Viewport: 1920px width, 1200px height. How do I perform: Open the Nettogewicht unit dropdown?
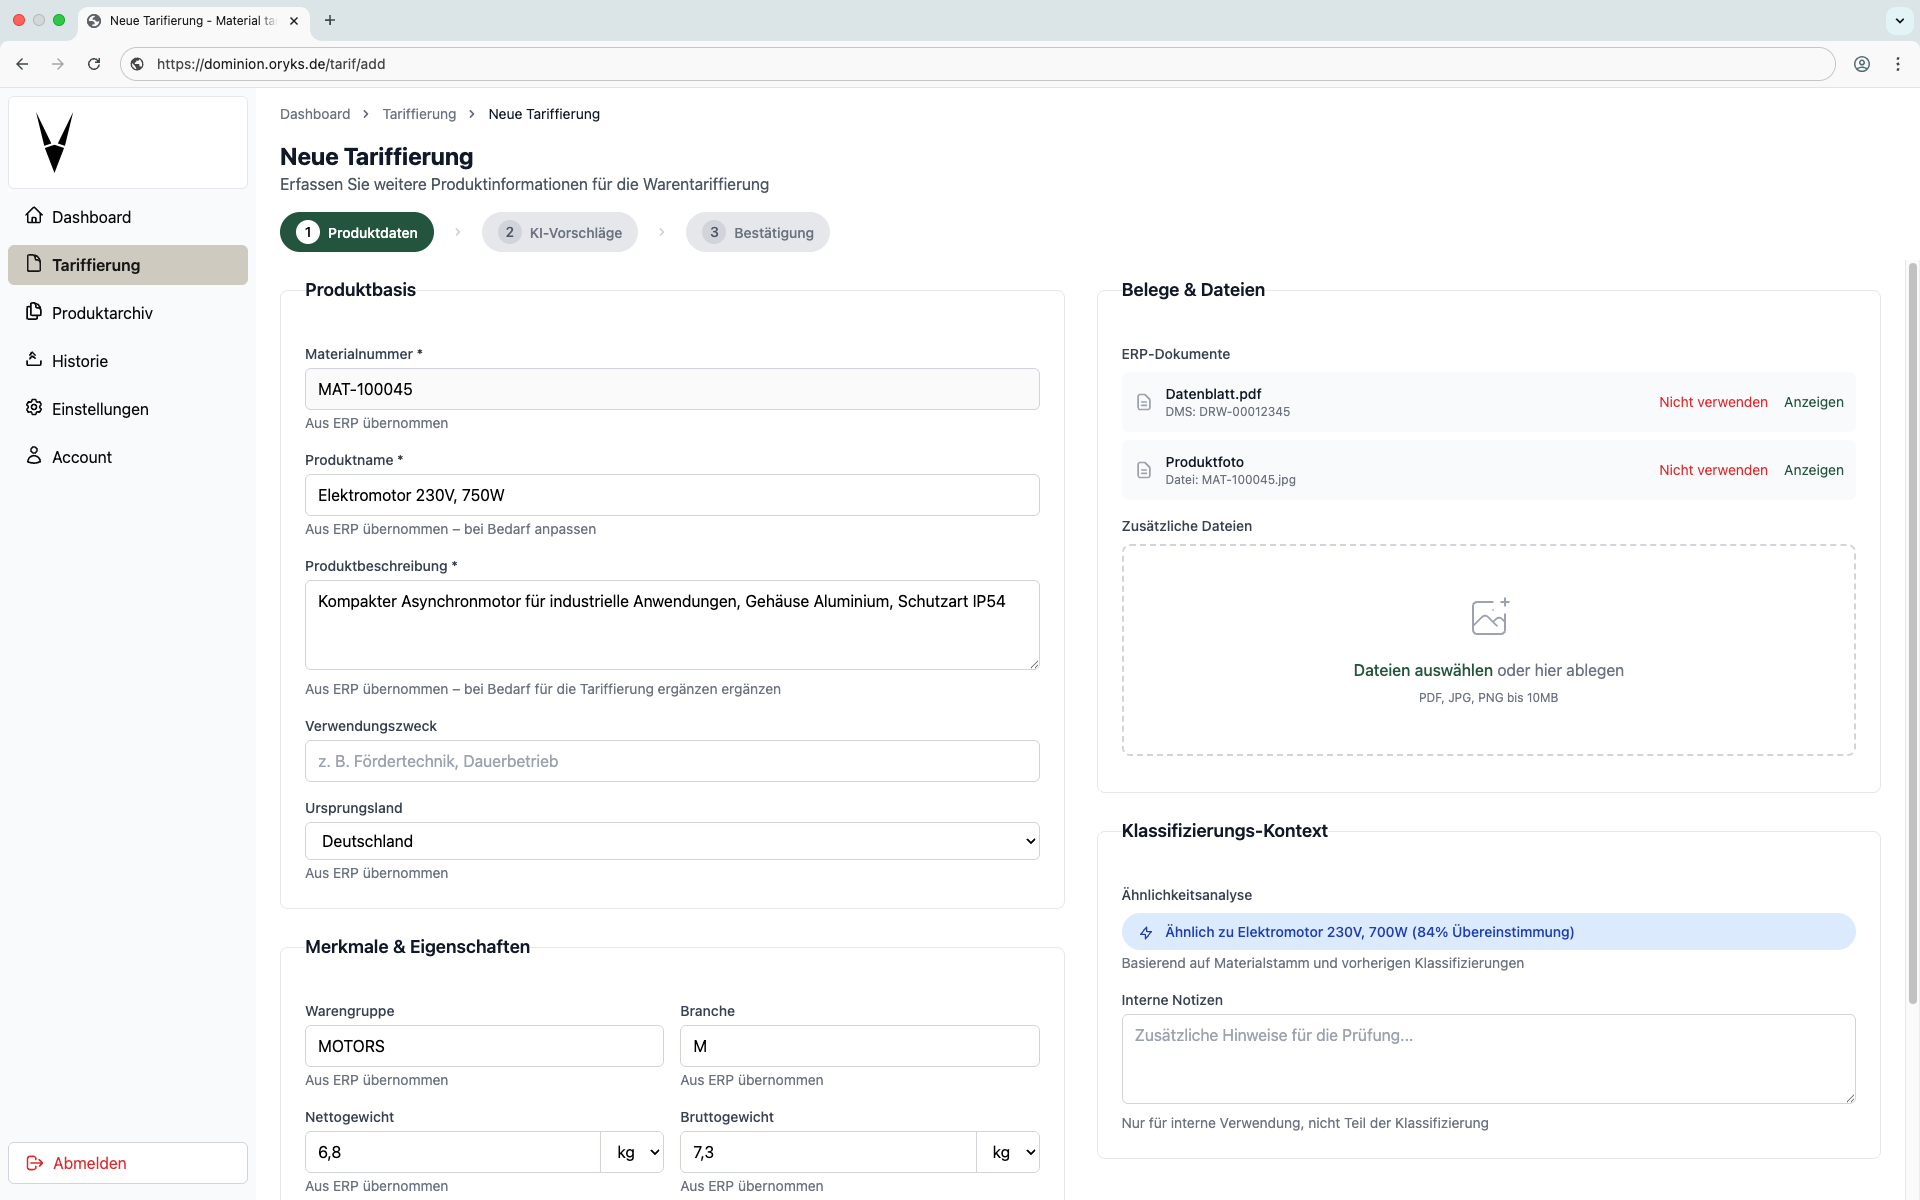coord(633,1152)
